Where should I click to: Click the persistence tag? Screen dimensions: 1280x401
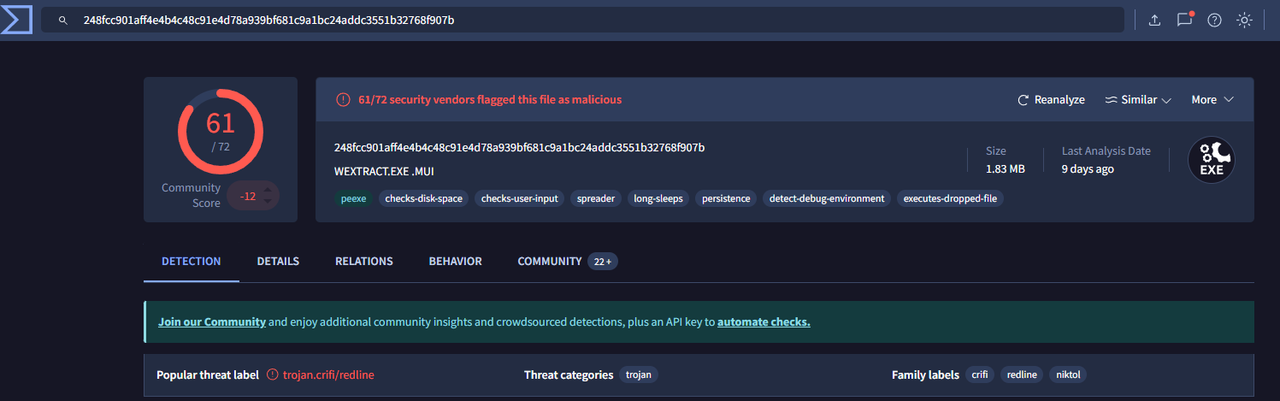click(x=726, y=198)
